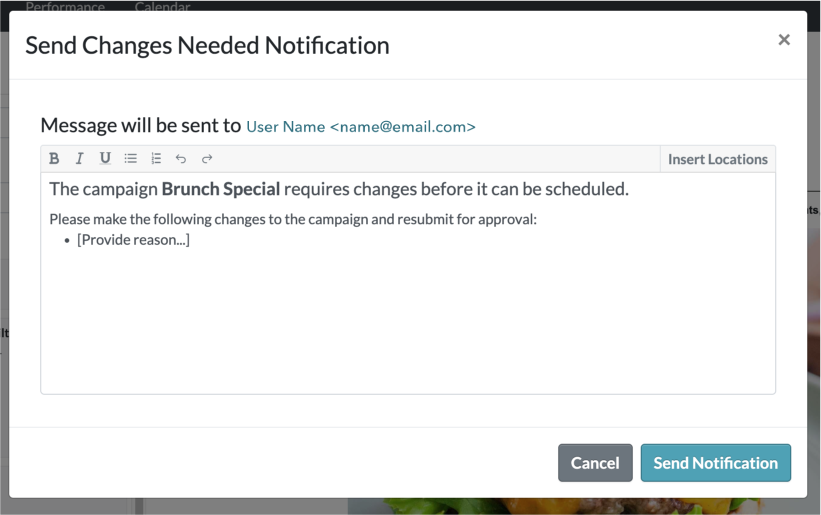Viewport: 821px width, 515px height.
Task: Cancel sending the notification
Action: (x=595, y=463)
